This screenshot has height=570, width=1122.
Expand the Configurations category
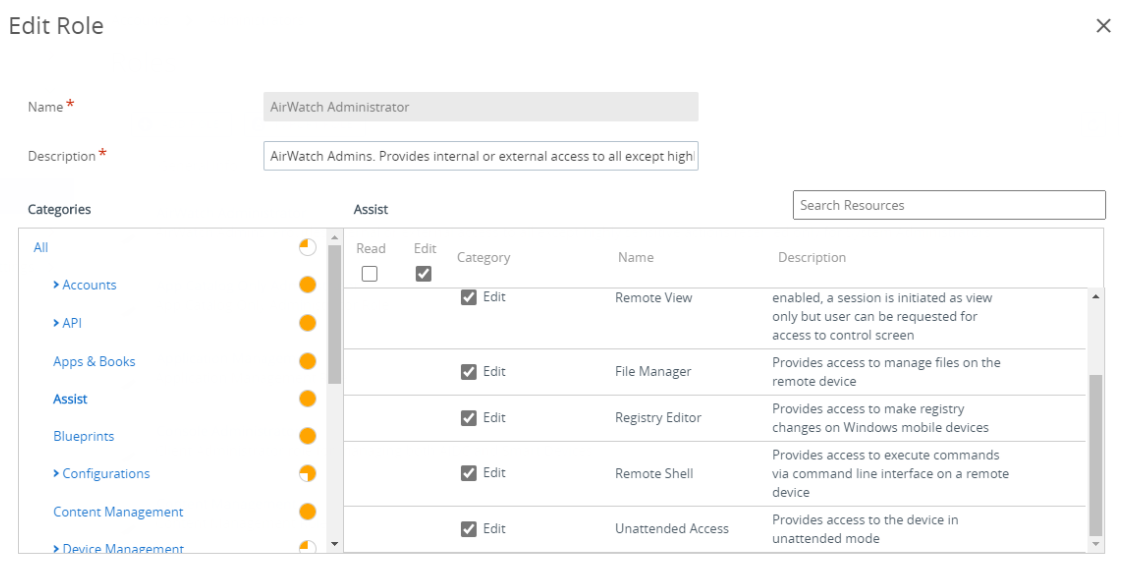coord(56,474)
